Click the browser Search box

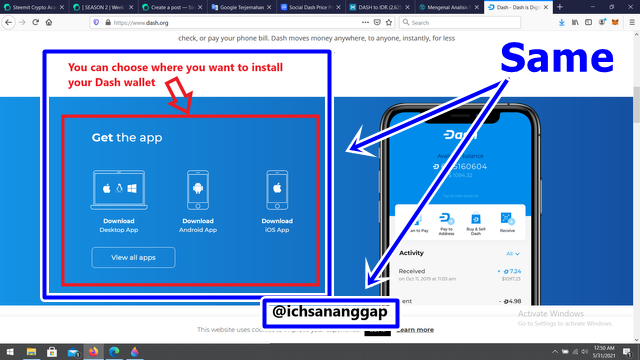point(460,22)
